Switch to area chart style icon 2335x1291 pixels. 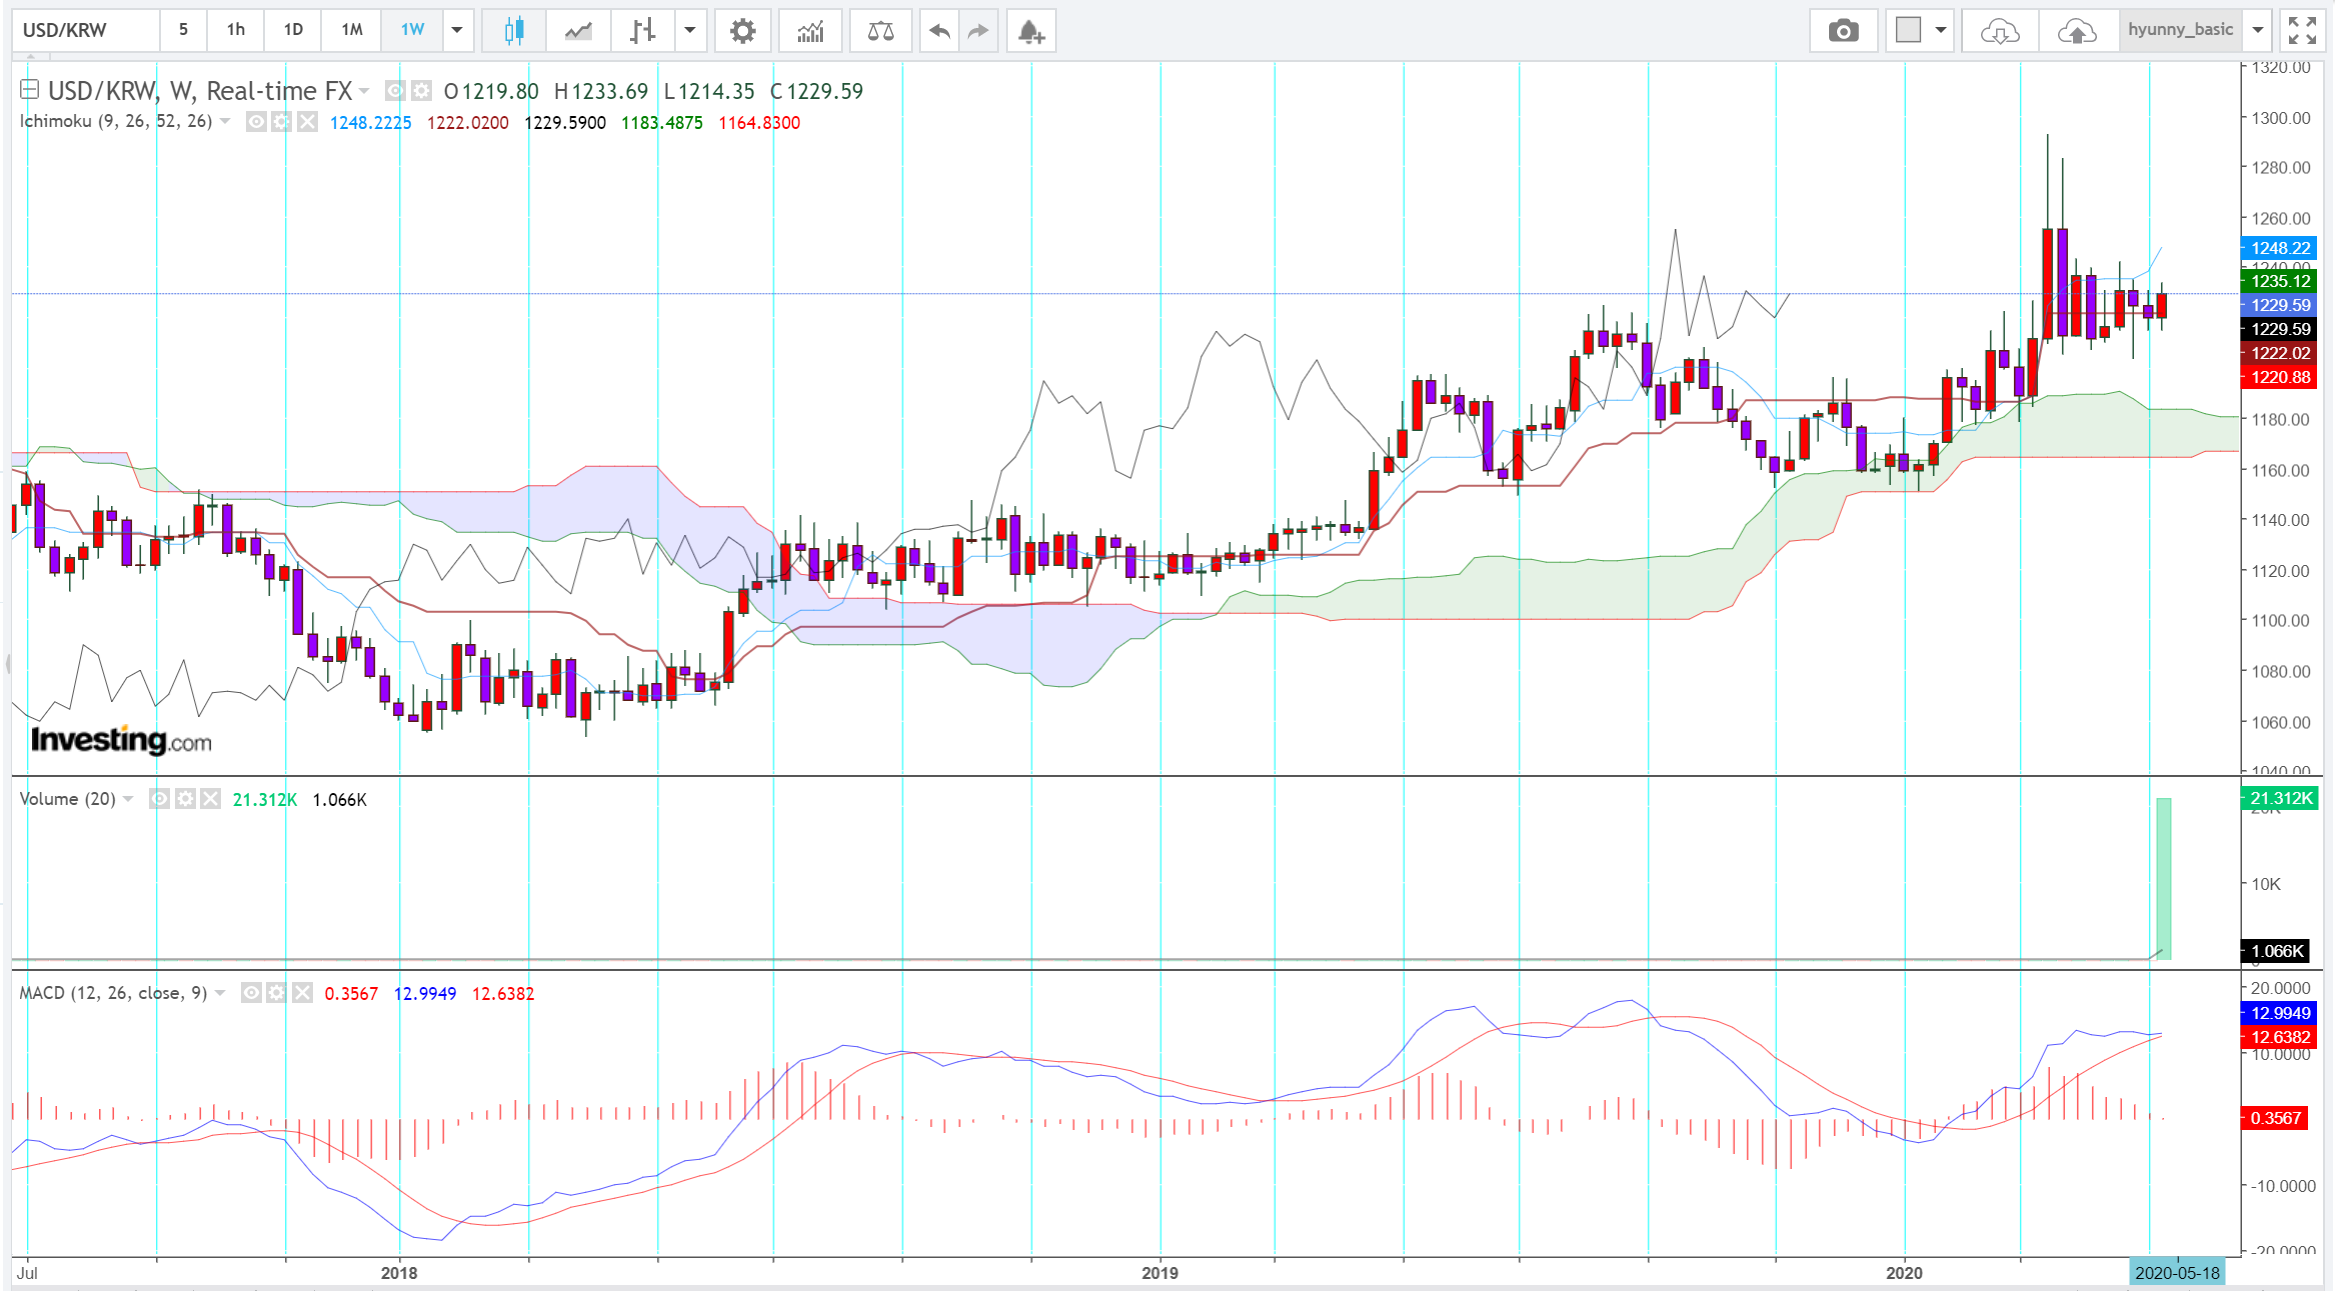(x=578, y=31)
